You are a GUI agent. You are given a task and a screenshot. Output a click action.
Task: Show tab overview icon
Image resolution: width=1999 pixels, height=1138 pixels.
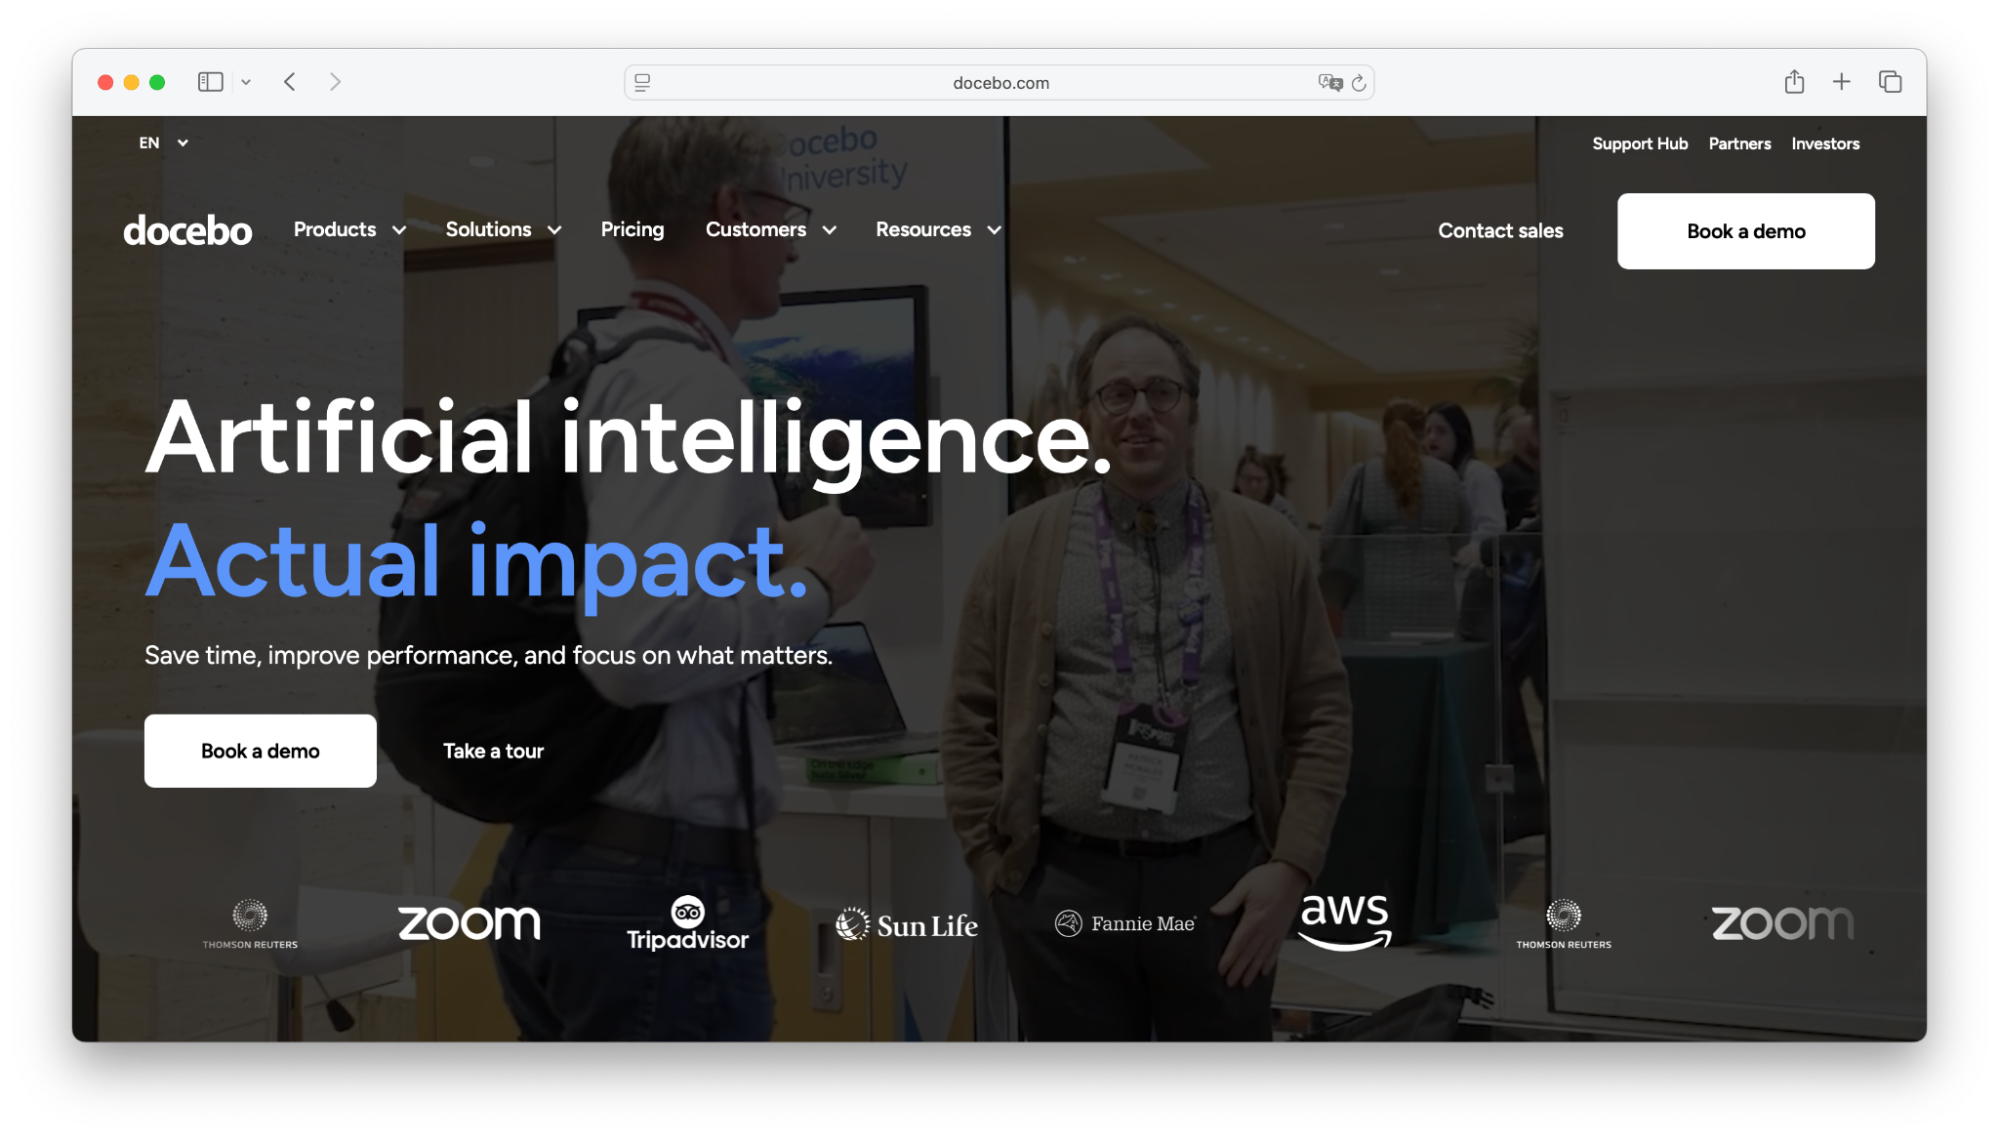(x=1890, y=82)
